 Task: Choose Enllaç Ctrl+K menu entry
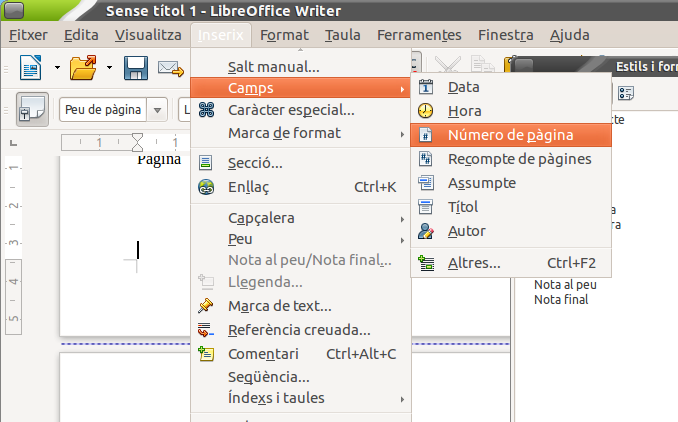(301, 187)
